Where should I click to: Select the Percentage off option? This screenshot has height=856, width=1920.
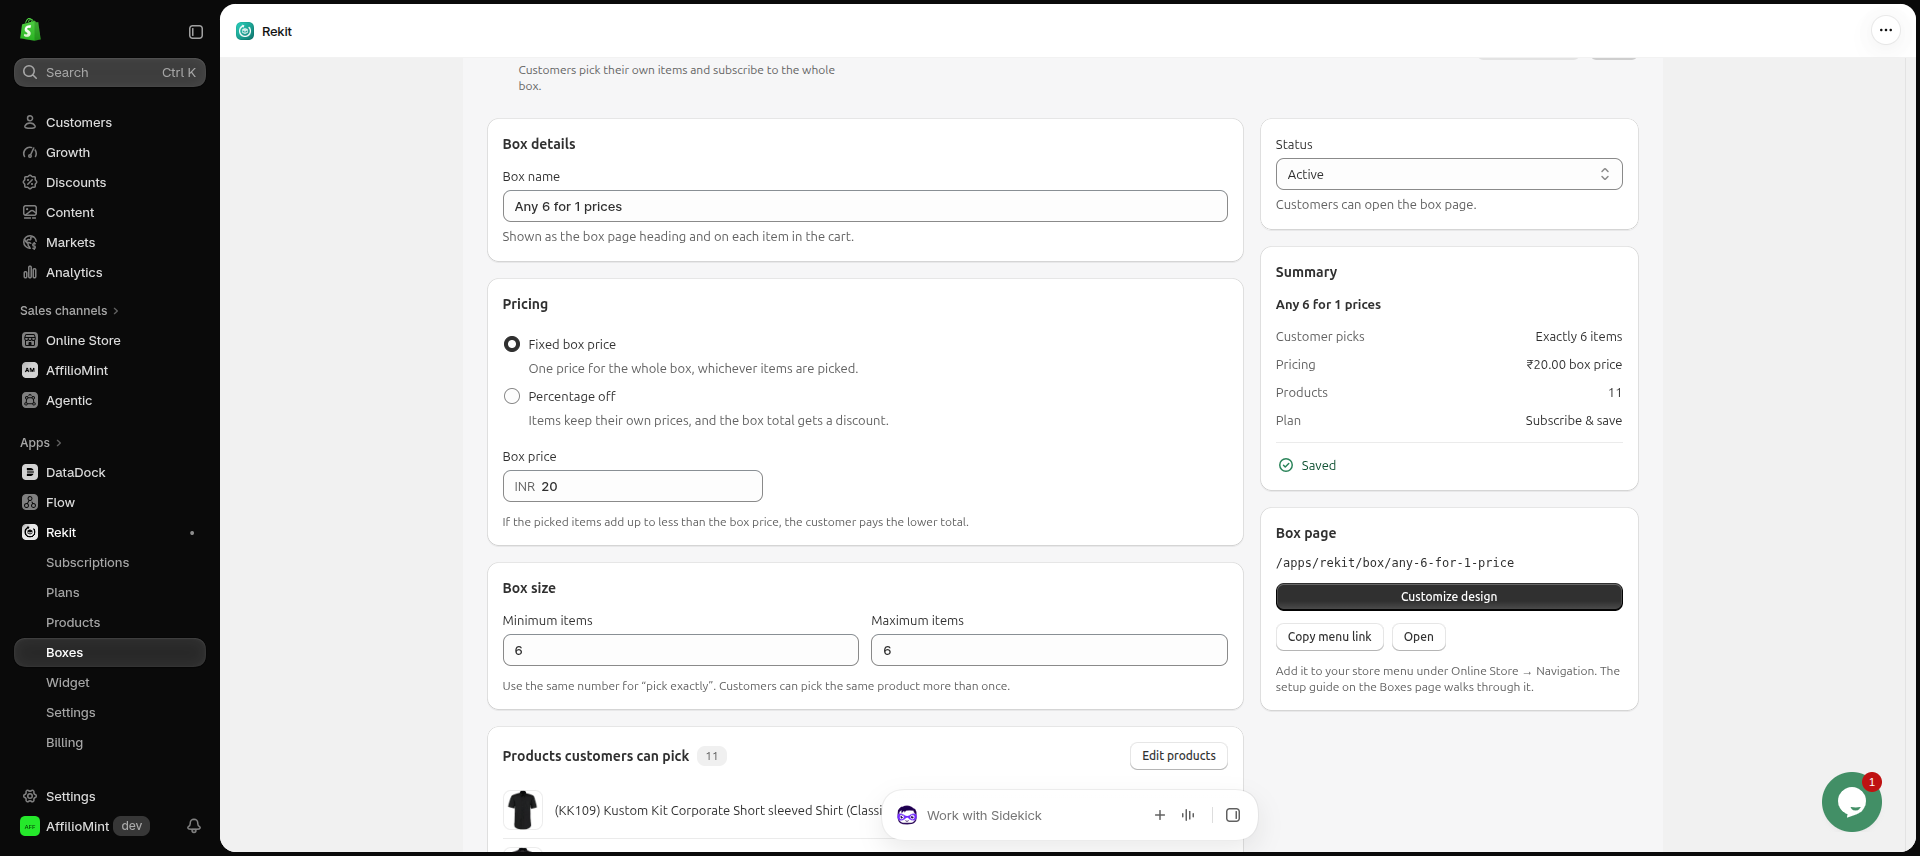click(x=512, y=396)
